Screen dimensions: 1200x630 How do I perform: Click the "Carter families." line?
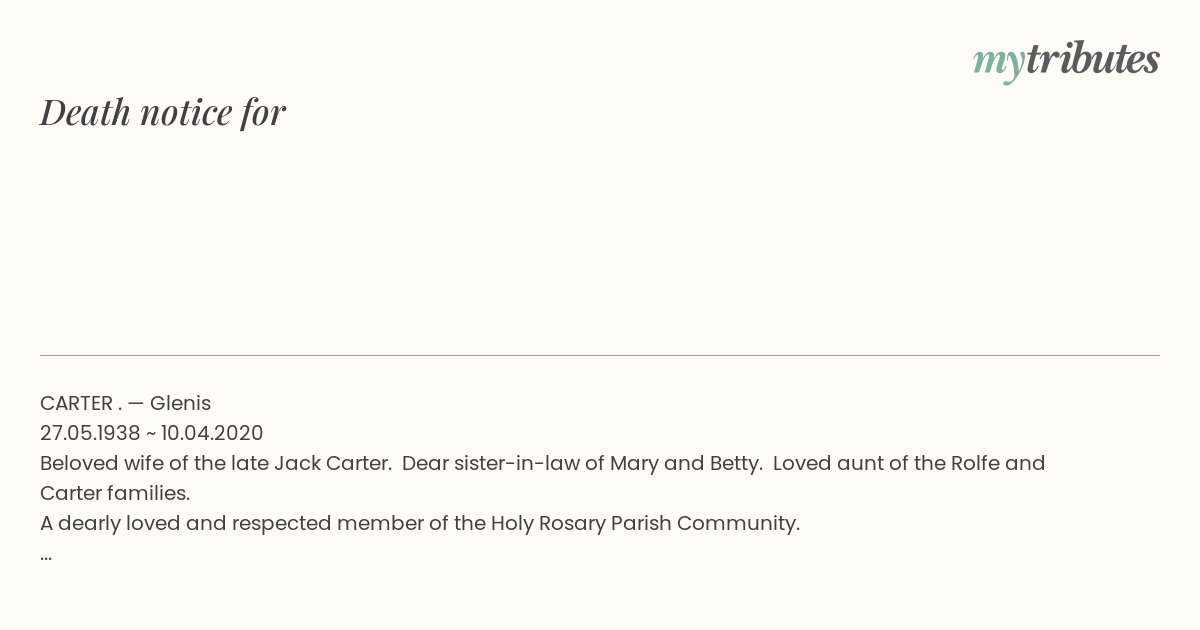[115, 493]
